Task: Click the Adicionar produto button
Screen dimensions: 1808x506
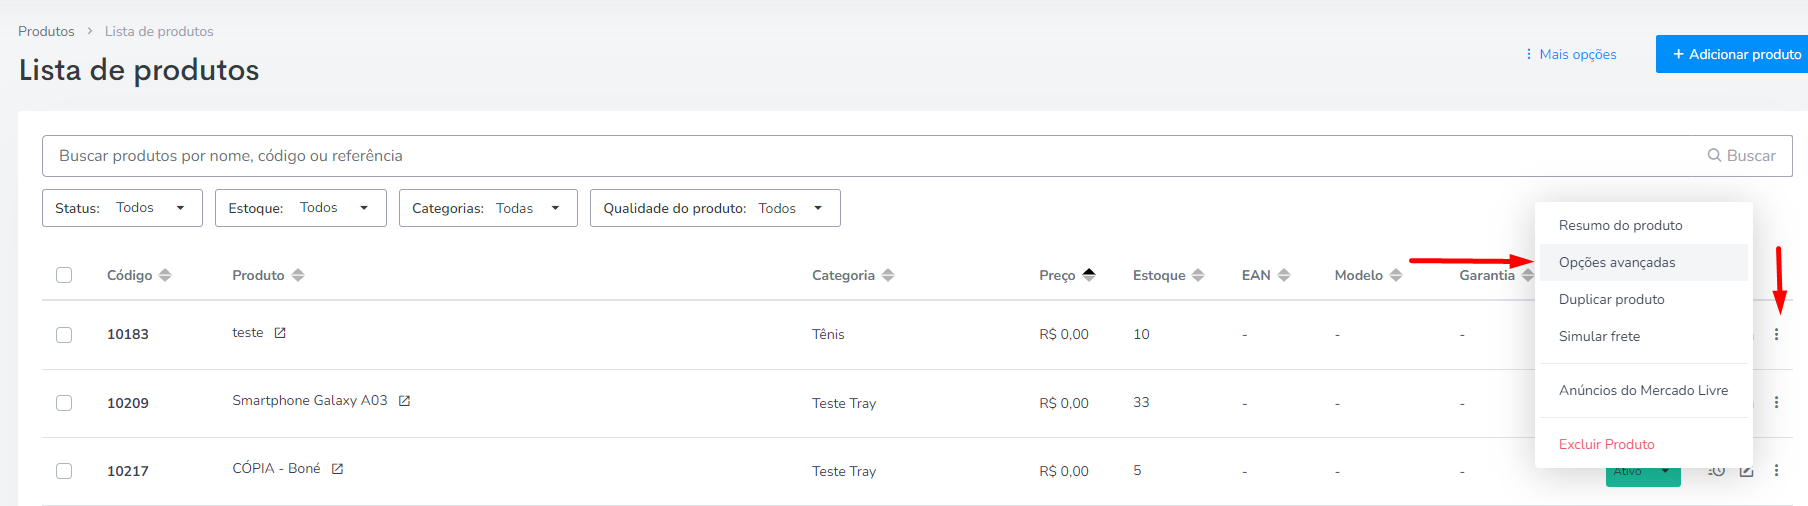Action: click(1732, 54)
